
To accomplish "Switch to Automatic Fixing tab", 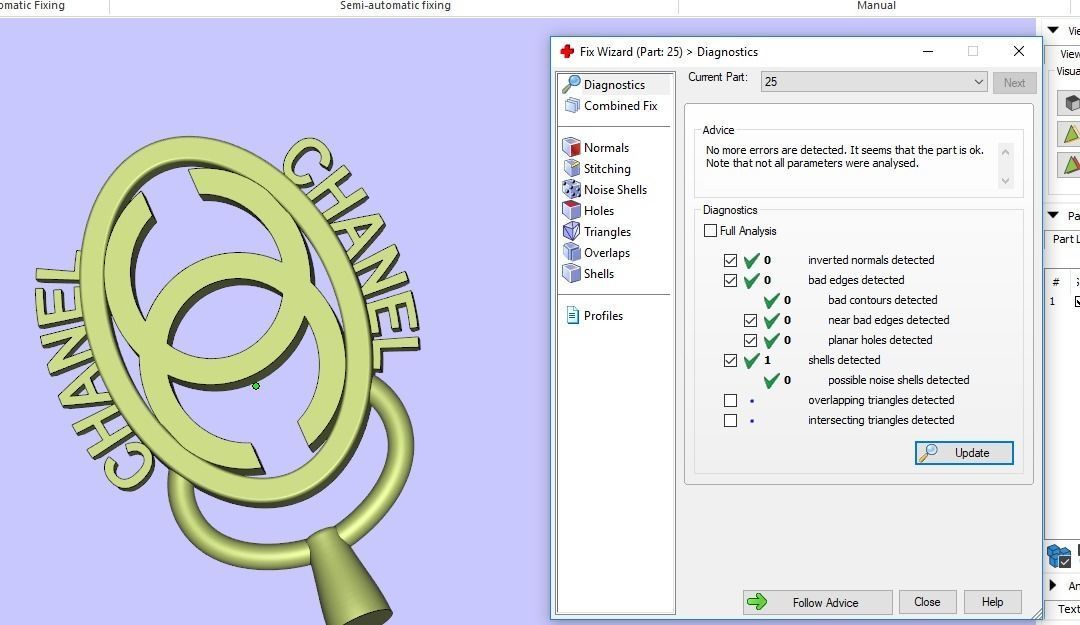I will (x=32, y=6).
